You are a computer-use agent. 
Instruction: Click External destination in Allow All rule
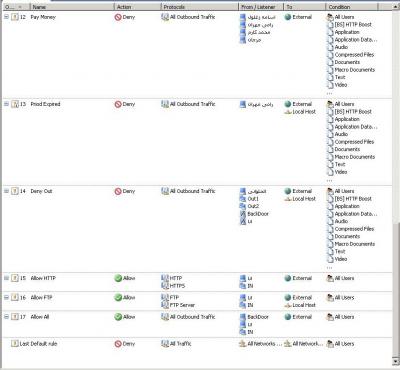click(x=302, y=317)
